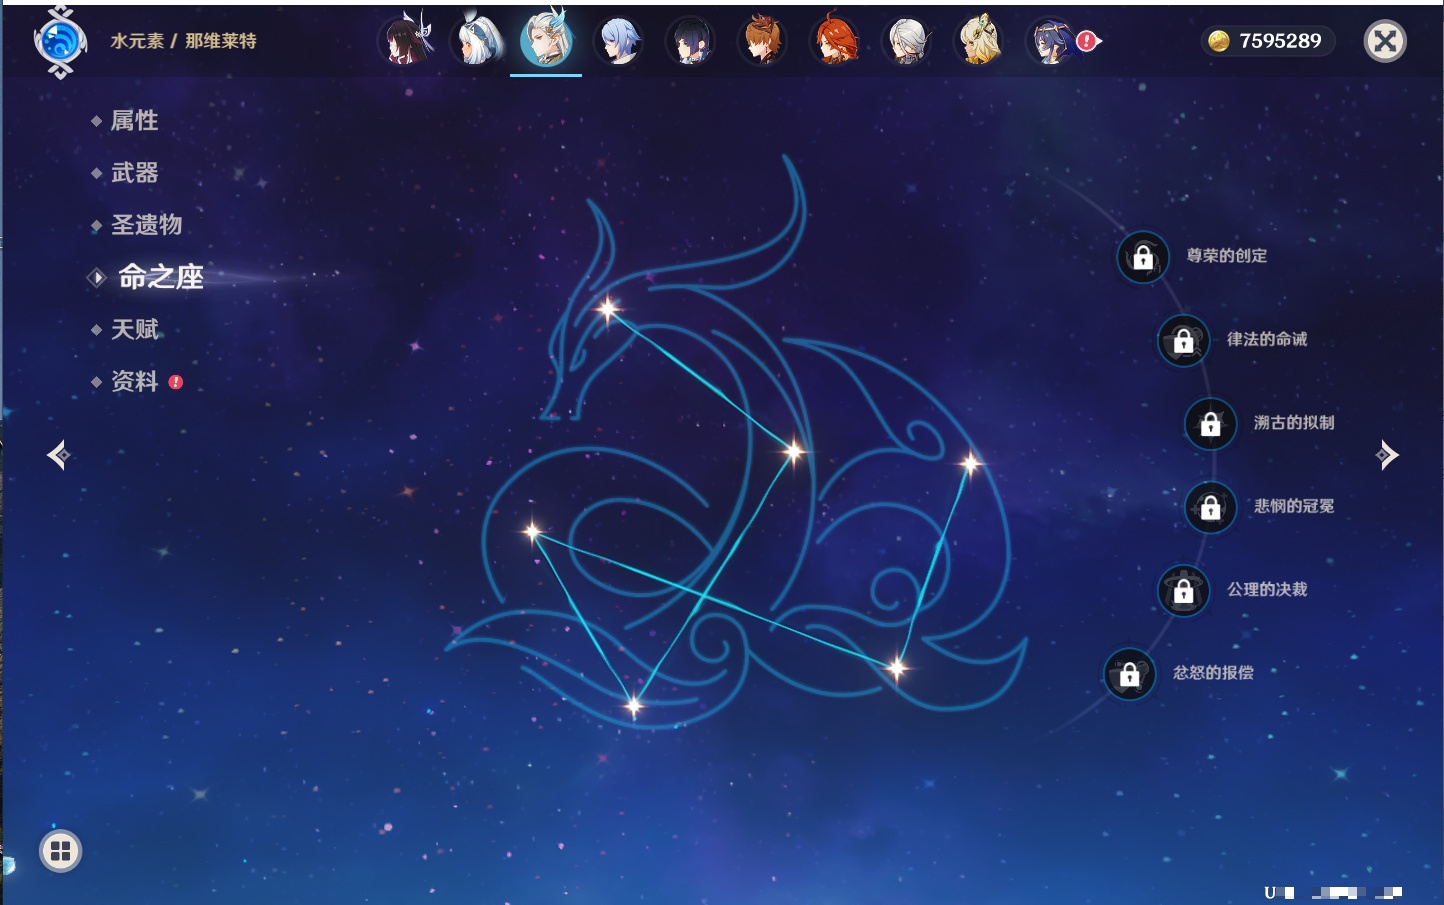Open the grid menu icon at bottom-left
This screenshot has width=1444, height=905.
(60, 851)
